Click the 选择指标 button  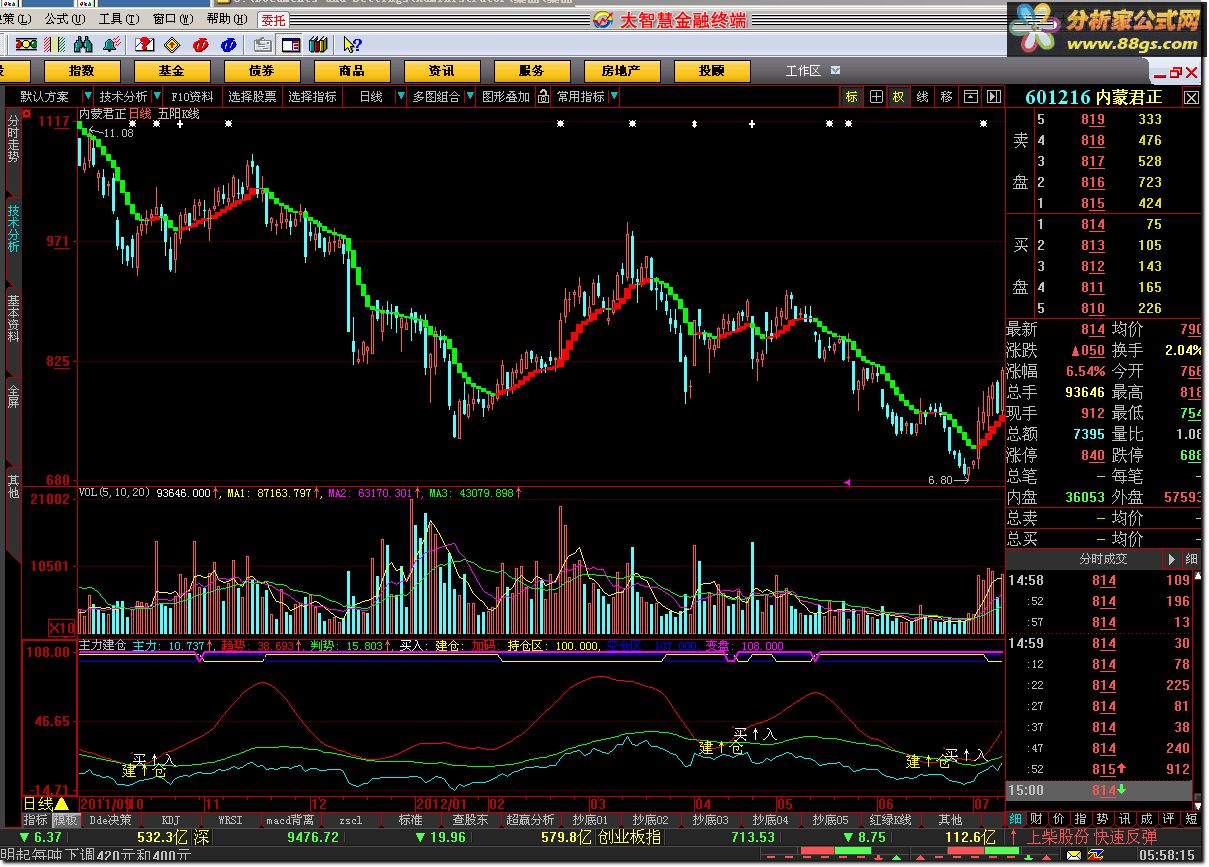click(x=313, y=97)
